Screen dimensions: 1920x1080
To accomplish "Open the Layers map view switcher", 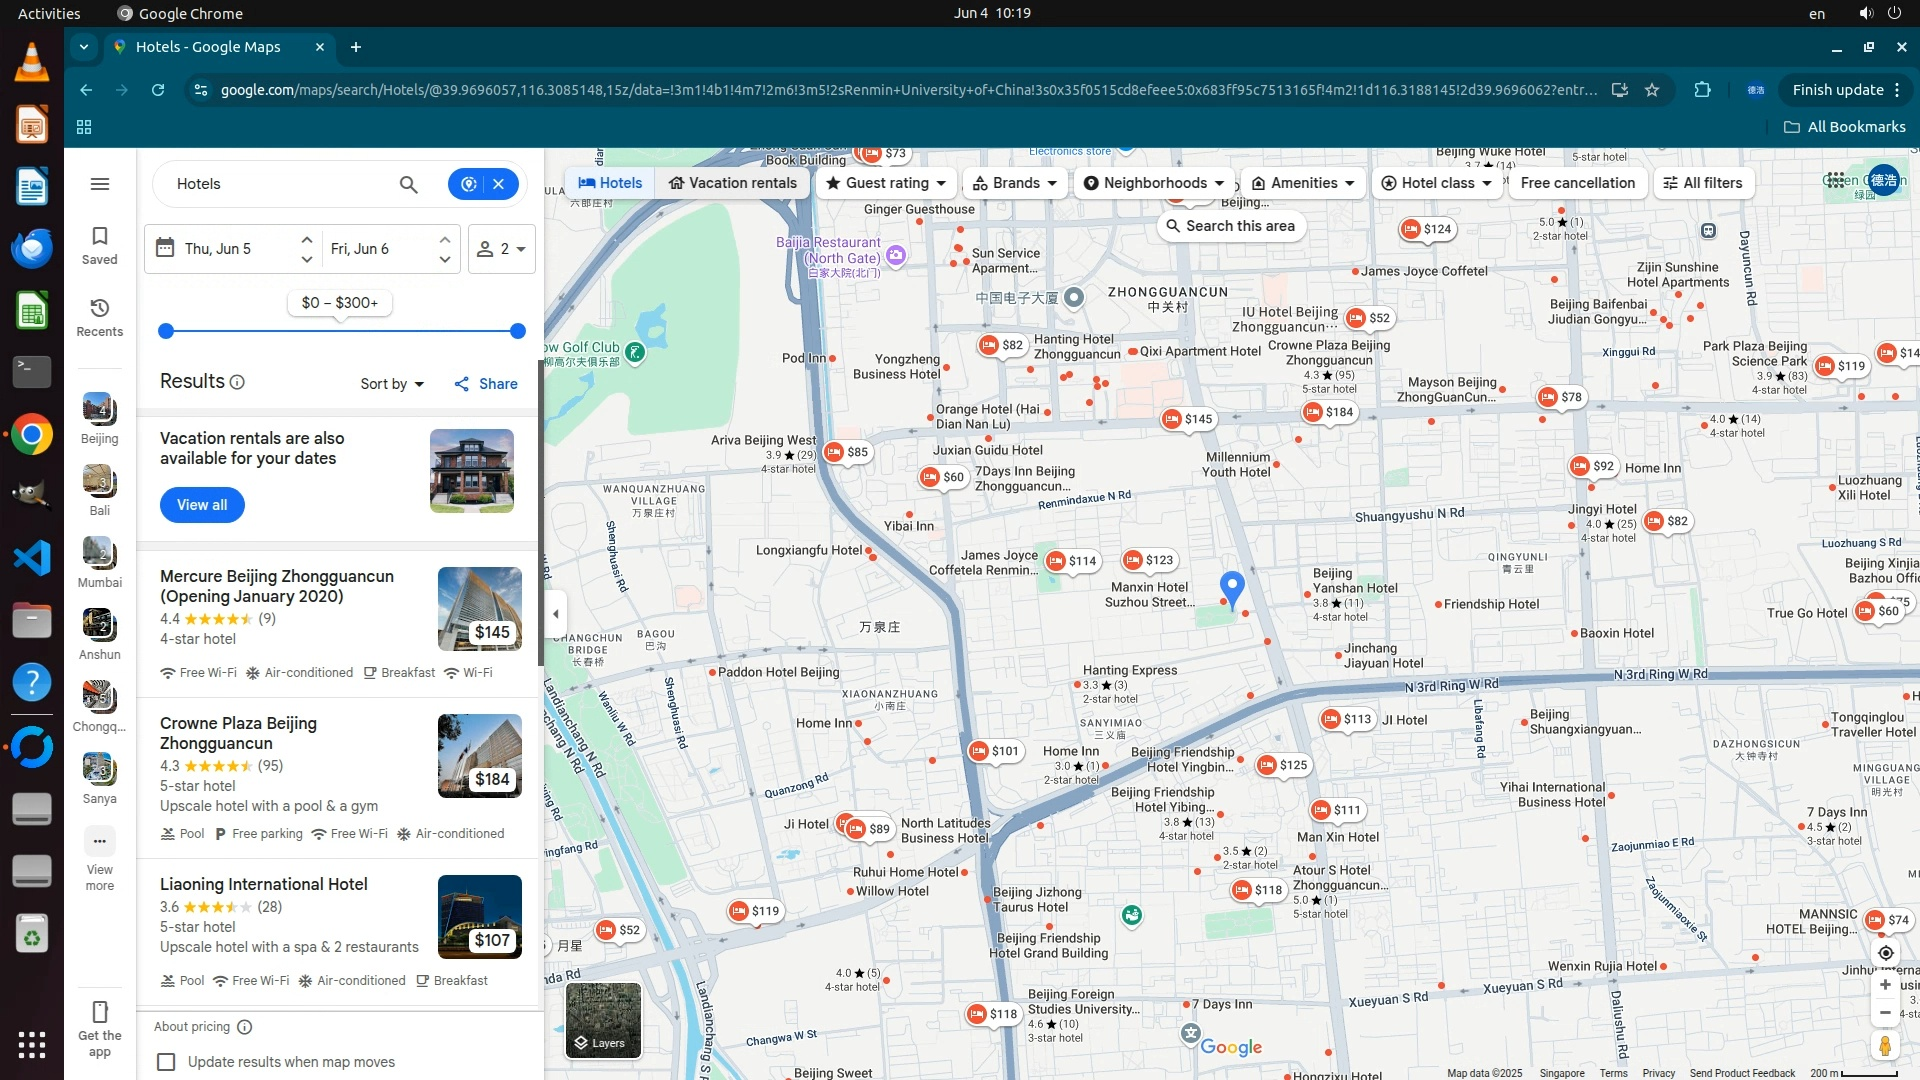I will coord(603,1020).
